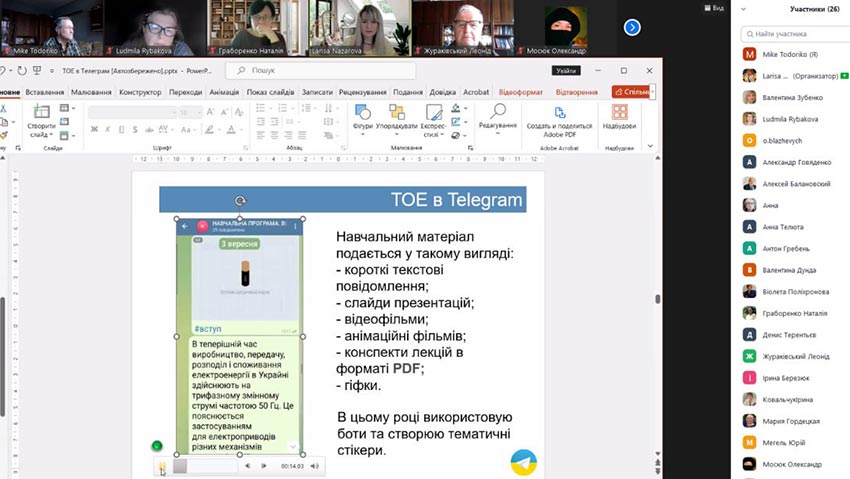Image resolution: width=850 pixels, height=479 pixels.
Task: Toggle justify text alignment
Action: pos(301,135)
